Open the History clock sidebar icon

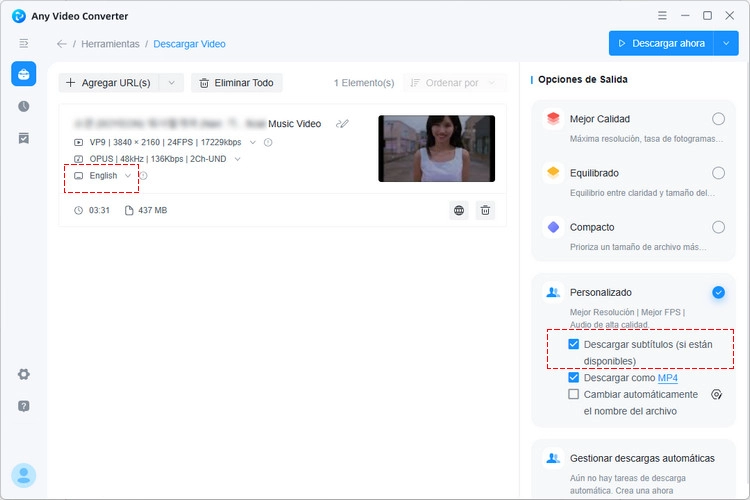[x=23, y=106]
